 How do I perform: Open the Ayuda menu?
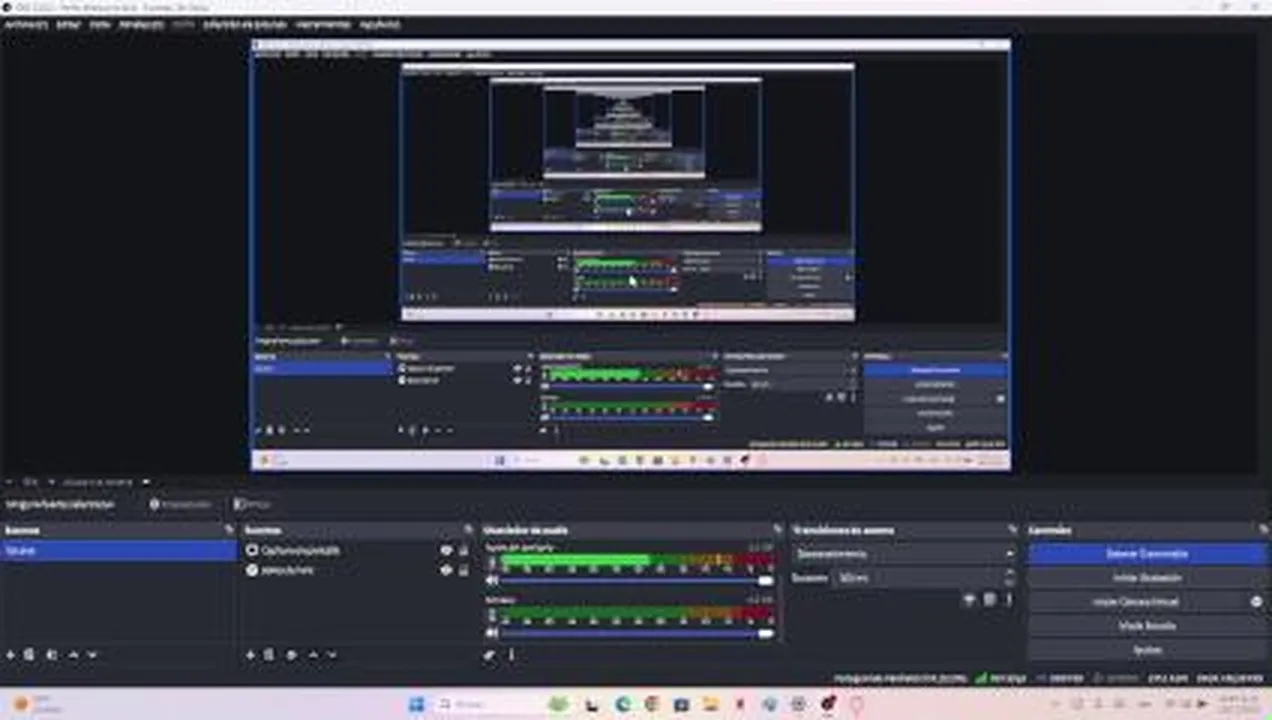coord(379,23)
